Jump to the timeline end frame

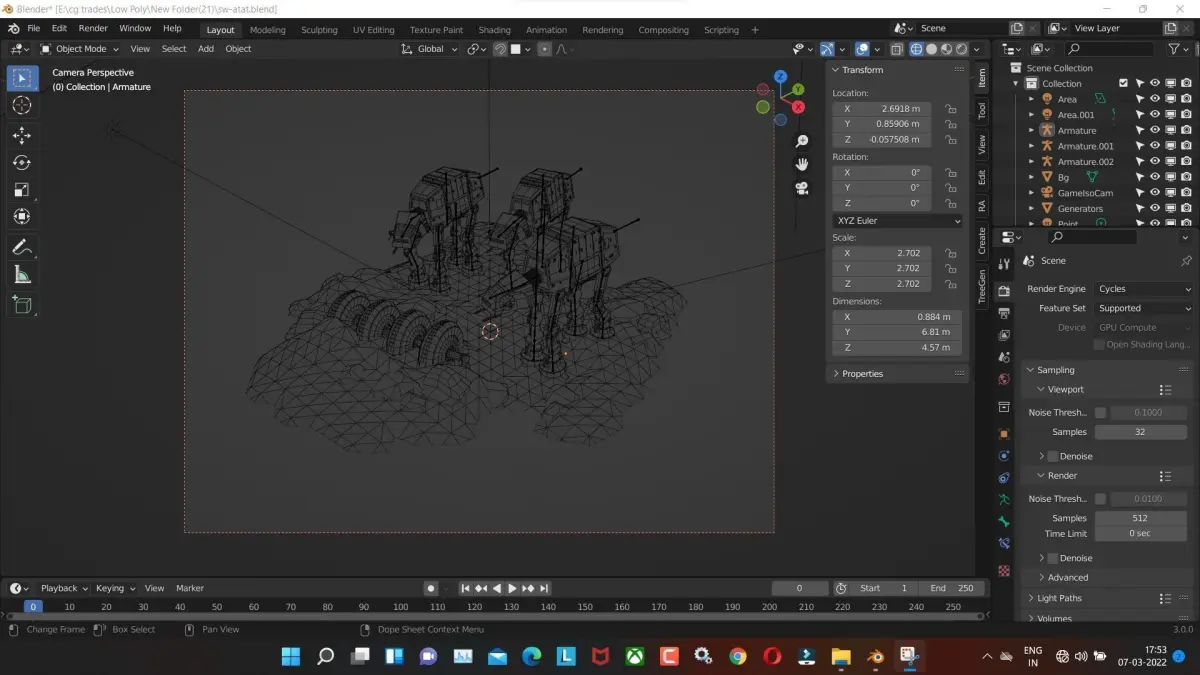(543, 588)
